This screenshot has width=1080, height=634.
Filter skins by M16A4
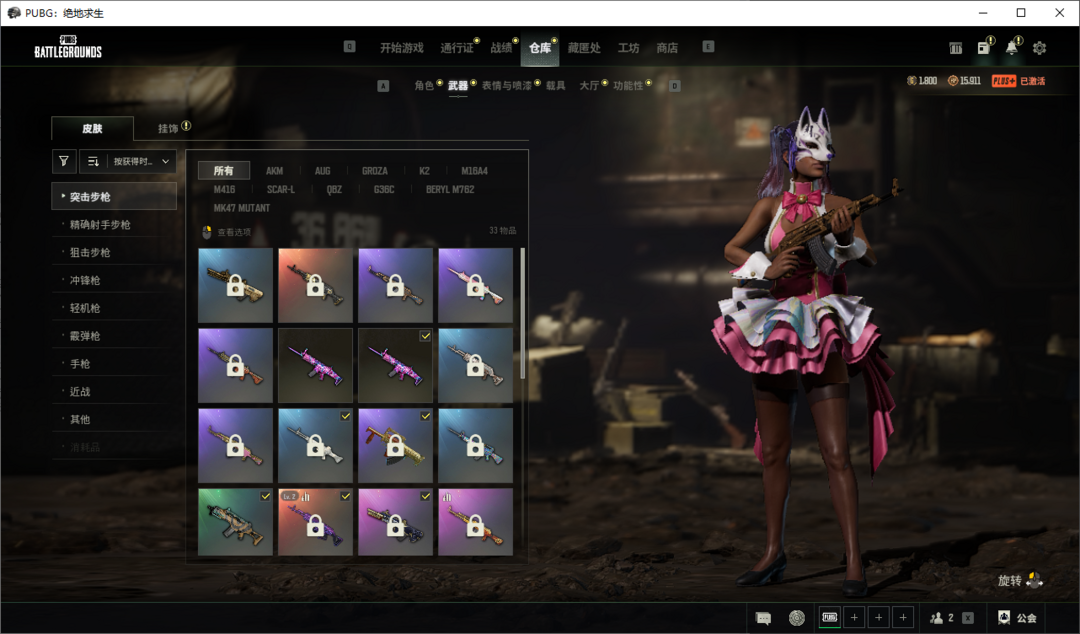pyautogui.click(x=475, y=171)
